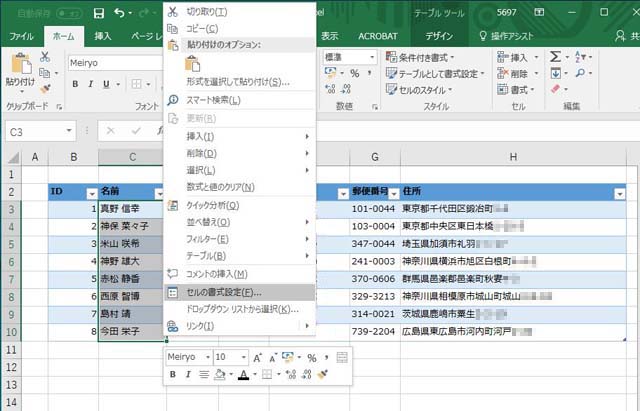Click the font color A in mini toolbar
Image resolution: width=640 pixels, height=411 pixels.
tap(243, 375)
